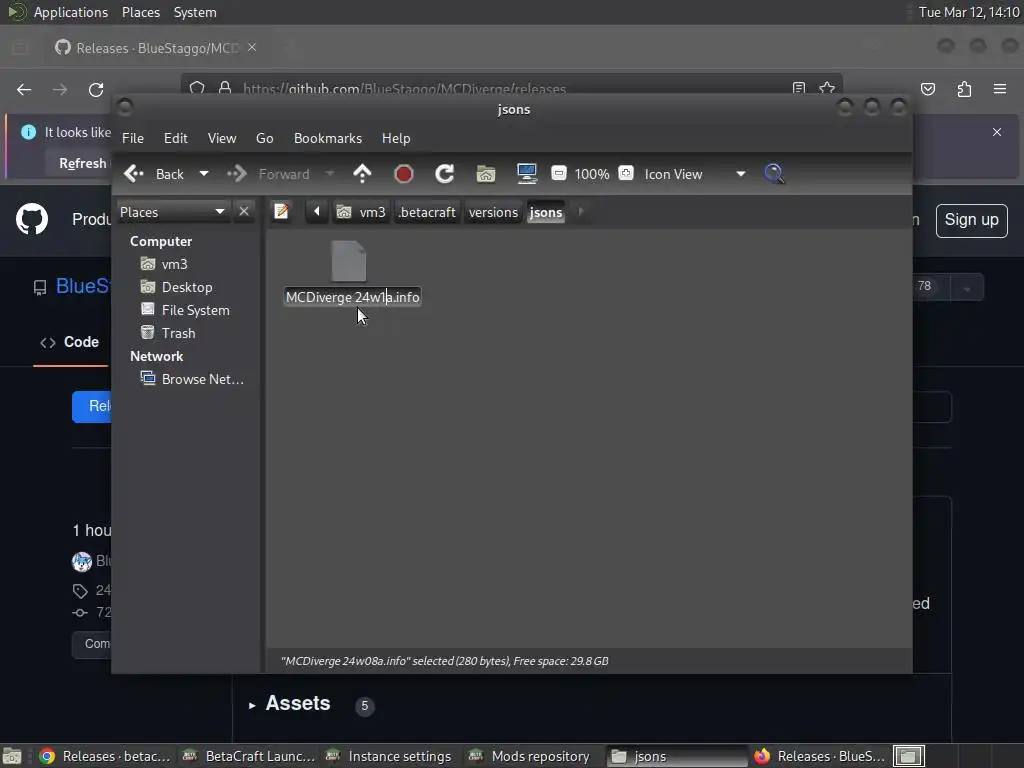Click the 100% zoom level label
1024x768 pixels.
tap(592, 174)
